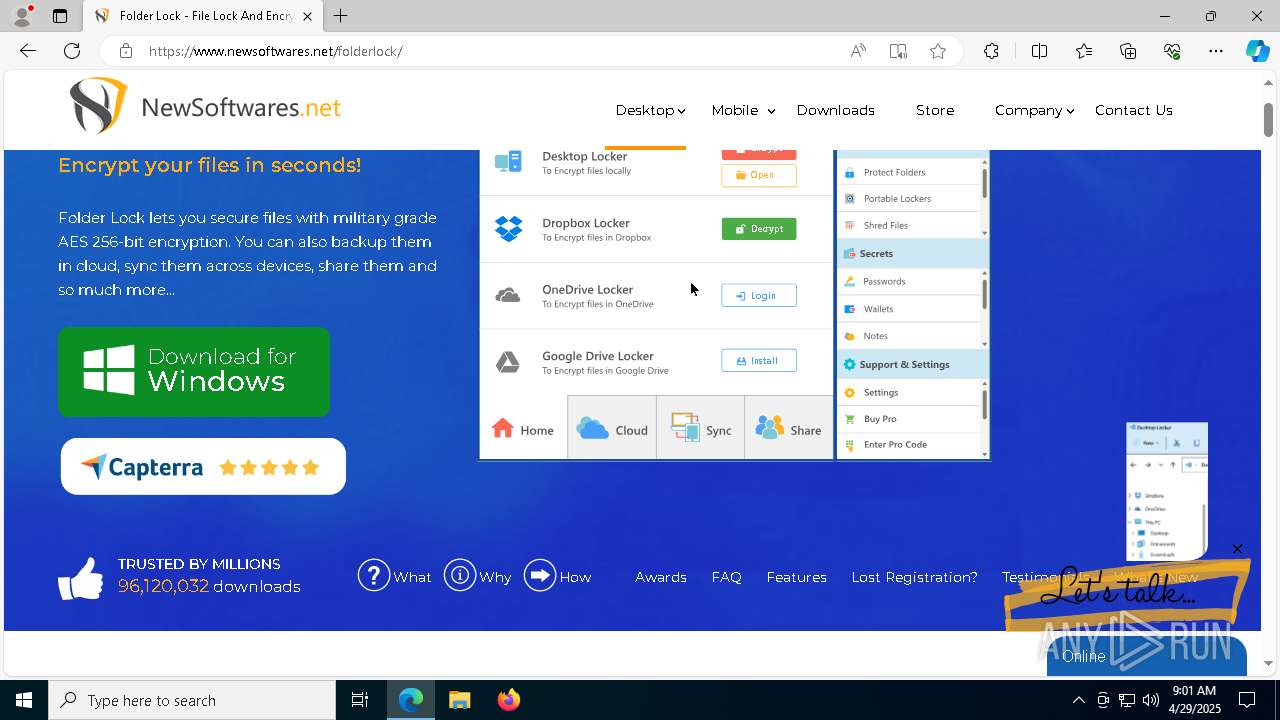Open Windows Start menu

pos(24,700)
